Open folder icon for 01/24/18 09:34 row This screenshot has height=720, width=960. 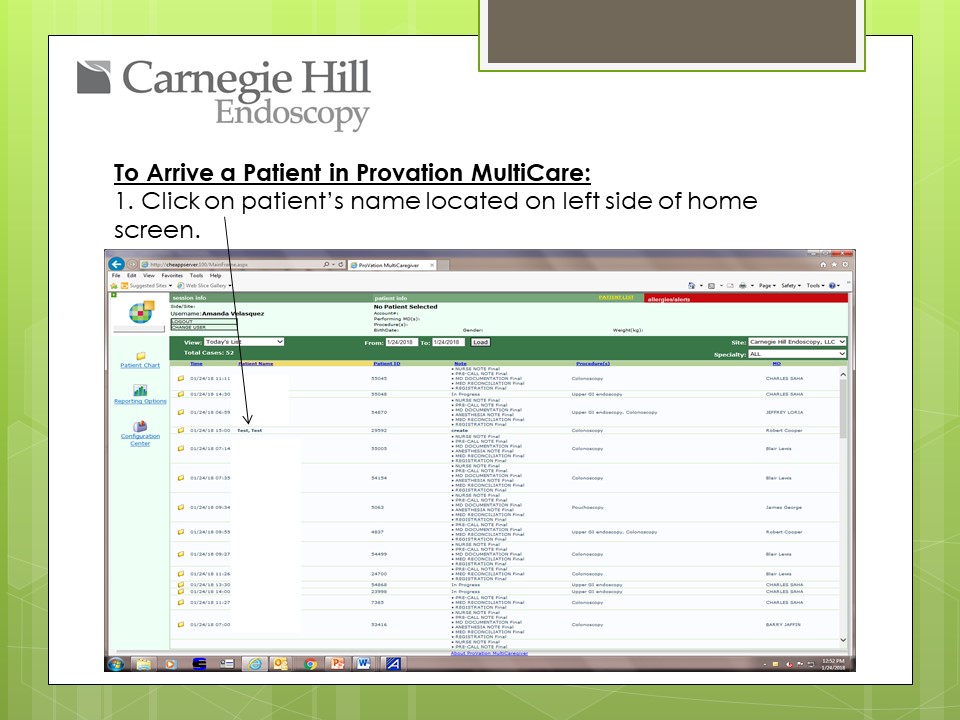181,507
